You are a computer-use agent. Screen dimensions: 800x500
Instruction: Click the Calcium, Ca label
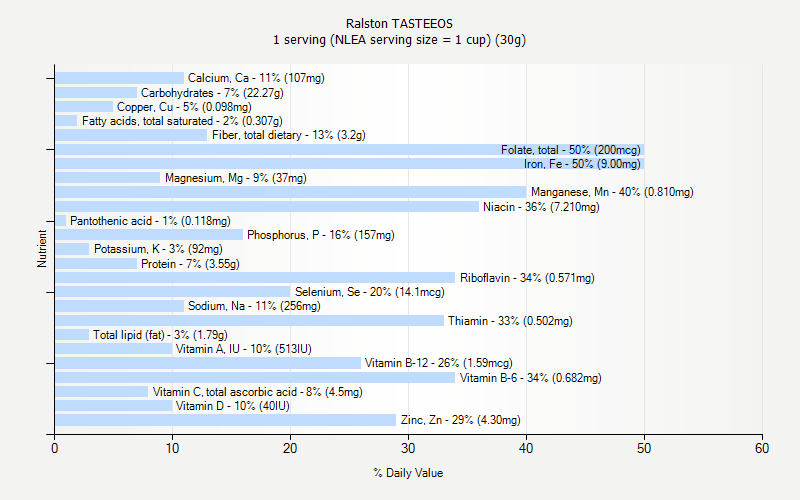click(x=256, y=78)
